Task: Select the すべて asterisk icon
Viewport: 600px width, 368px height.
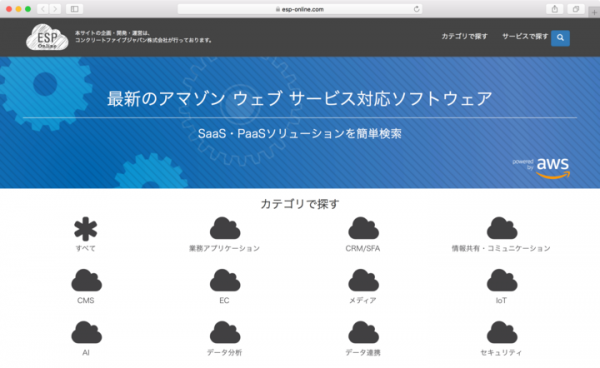Action: 85,229
